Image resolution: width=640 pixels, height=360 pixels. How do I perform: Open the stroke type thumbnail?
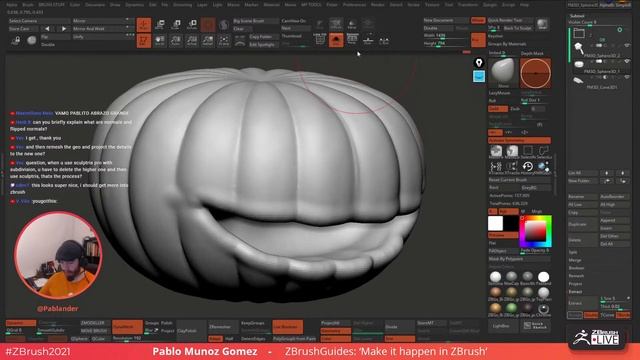coord(535,73)
